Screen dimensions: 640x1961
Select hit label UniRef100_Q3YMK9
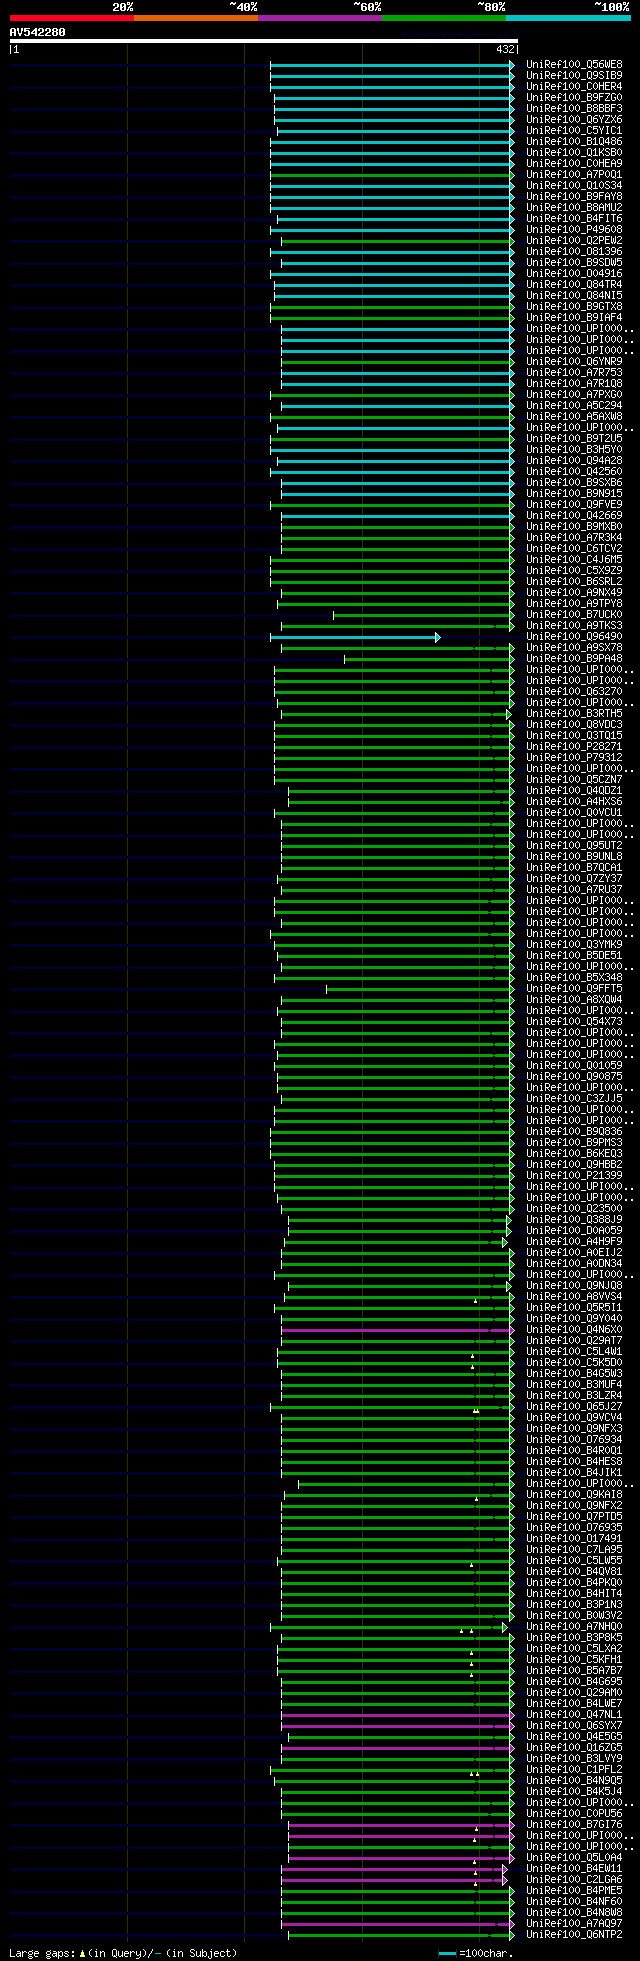tap(574, 945)
